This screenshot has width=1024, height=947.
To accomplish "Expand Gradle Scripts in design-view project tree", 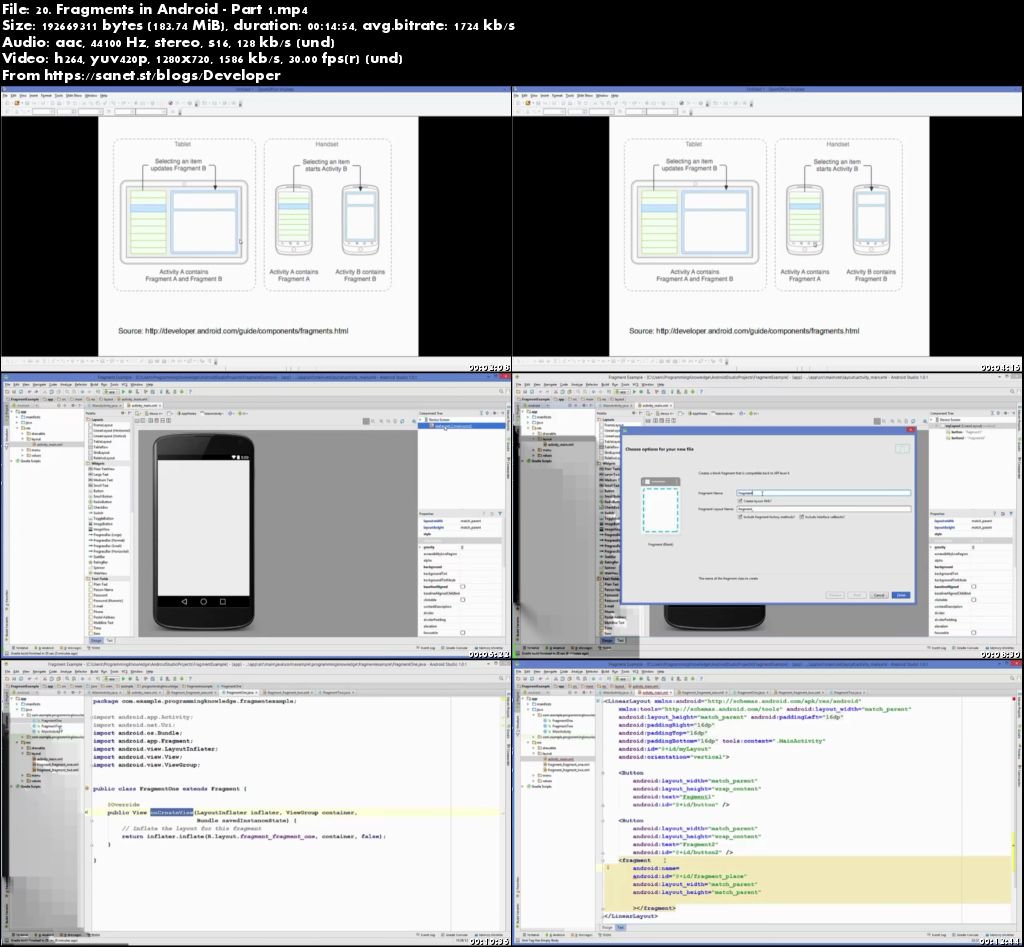I will 11,461.
